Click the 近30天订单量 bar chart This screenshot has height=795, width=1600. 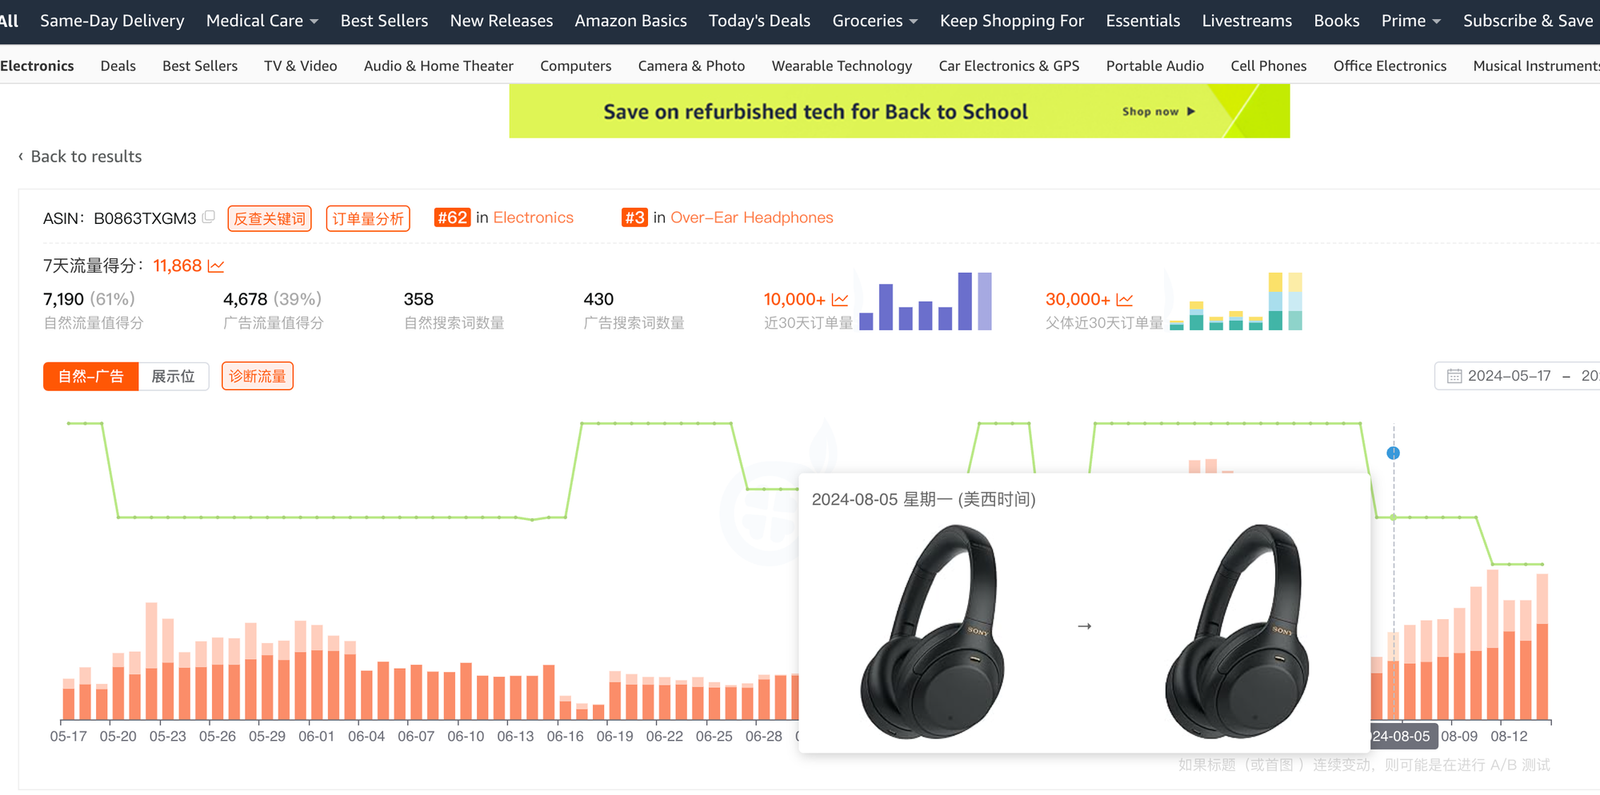[926, 301]
